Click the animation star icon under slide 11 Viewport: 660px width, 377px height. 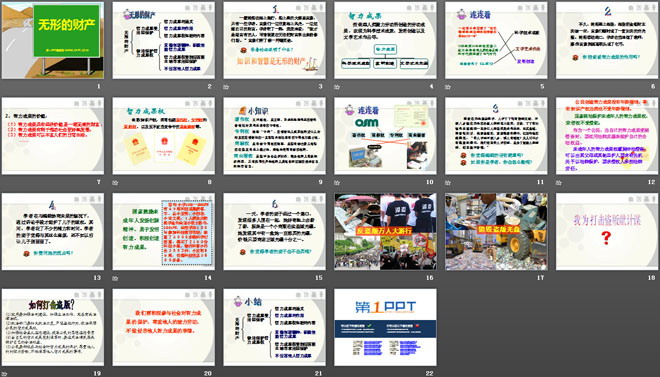[448, 182]
